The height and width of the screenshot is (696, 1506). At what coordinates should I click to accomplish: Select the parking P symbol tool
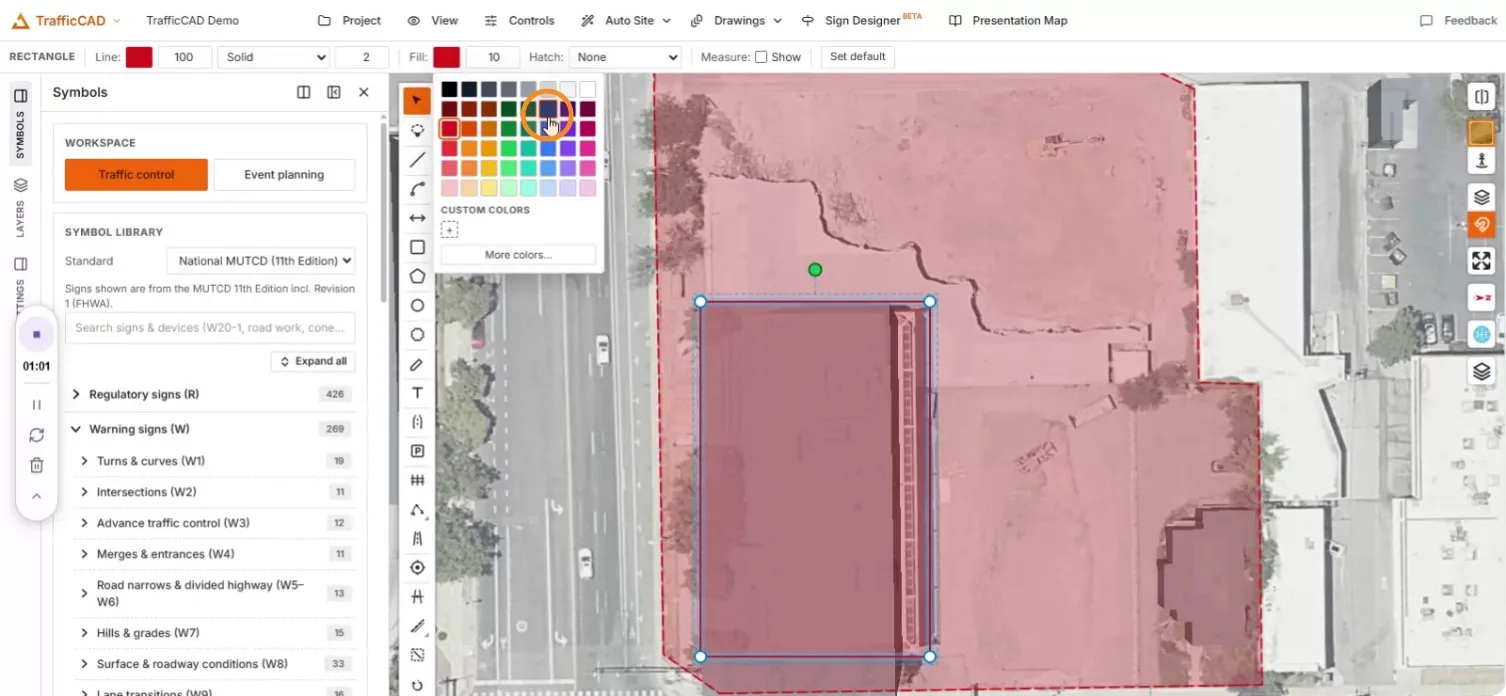417,451
